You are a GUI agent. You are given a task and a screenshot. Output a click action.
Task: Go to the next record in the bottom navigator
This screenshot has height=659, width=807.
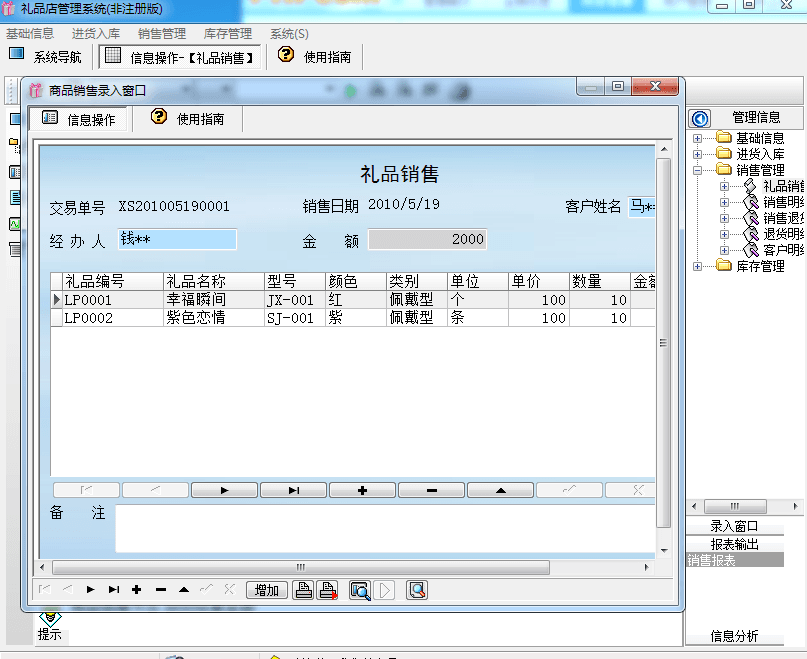[91, 589]
